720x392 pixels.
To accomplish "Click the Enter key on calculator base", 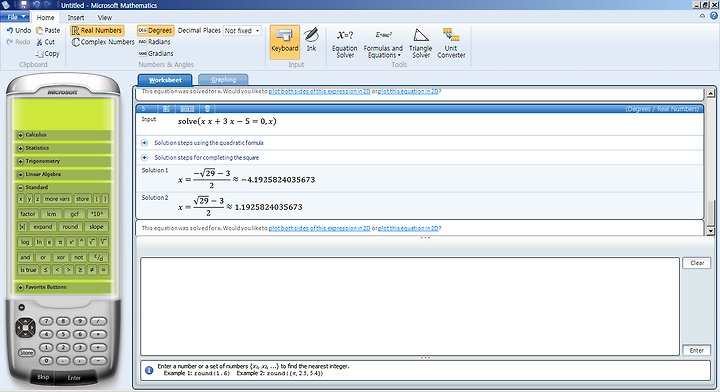I will point(74,378).
